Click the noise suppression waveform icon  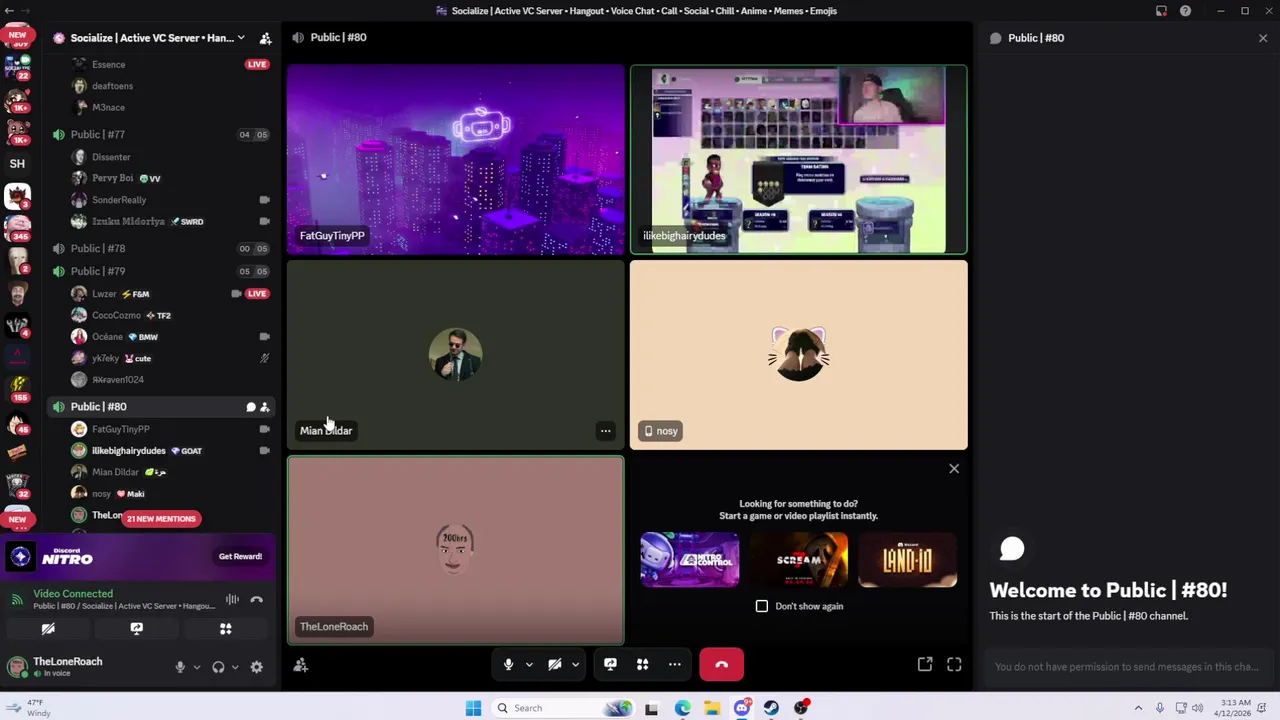coord(232,600)
